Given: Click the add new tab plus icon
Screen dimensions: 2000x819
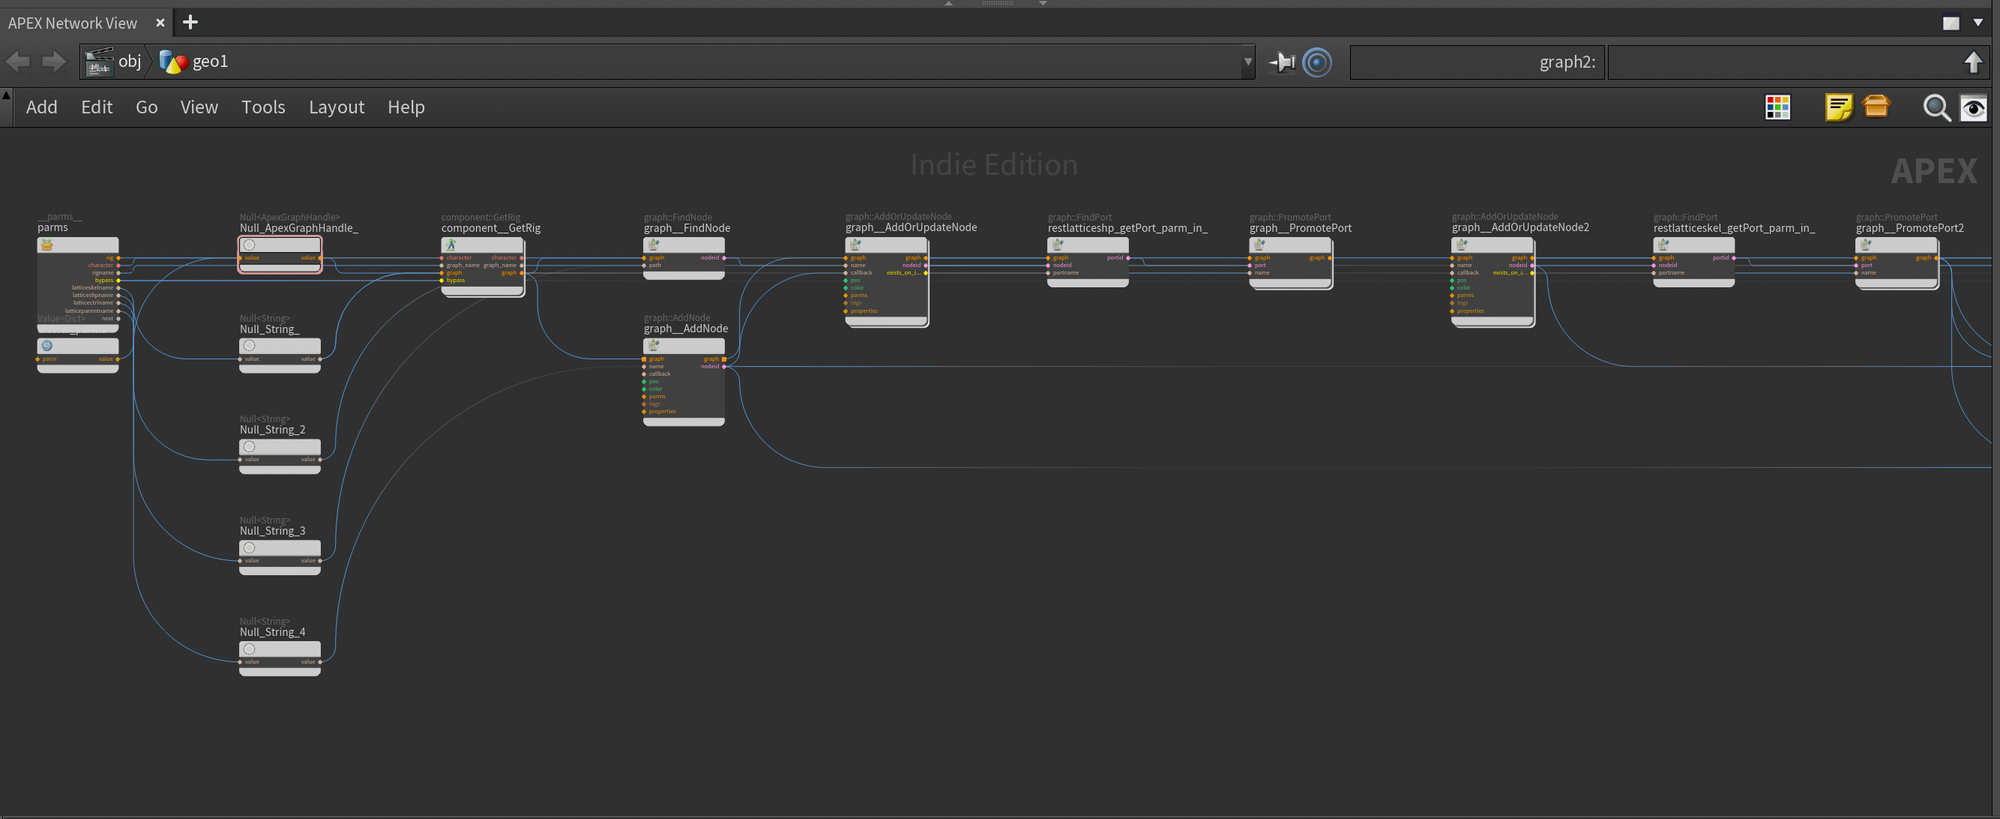Looking at the screenshot, I should click(x=190, y=22).
